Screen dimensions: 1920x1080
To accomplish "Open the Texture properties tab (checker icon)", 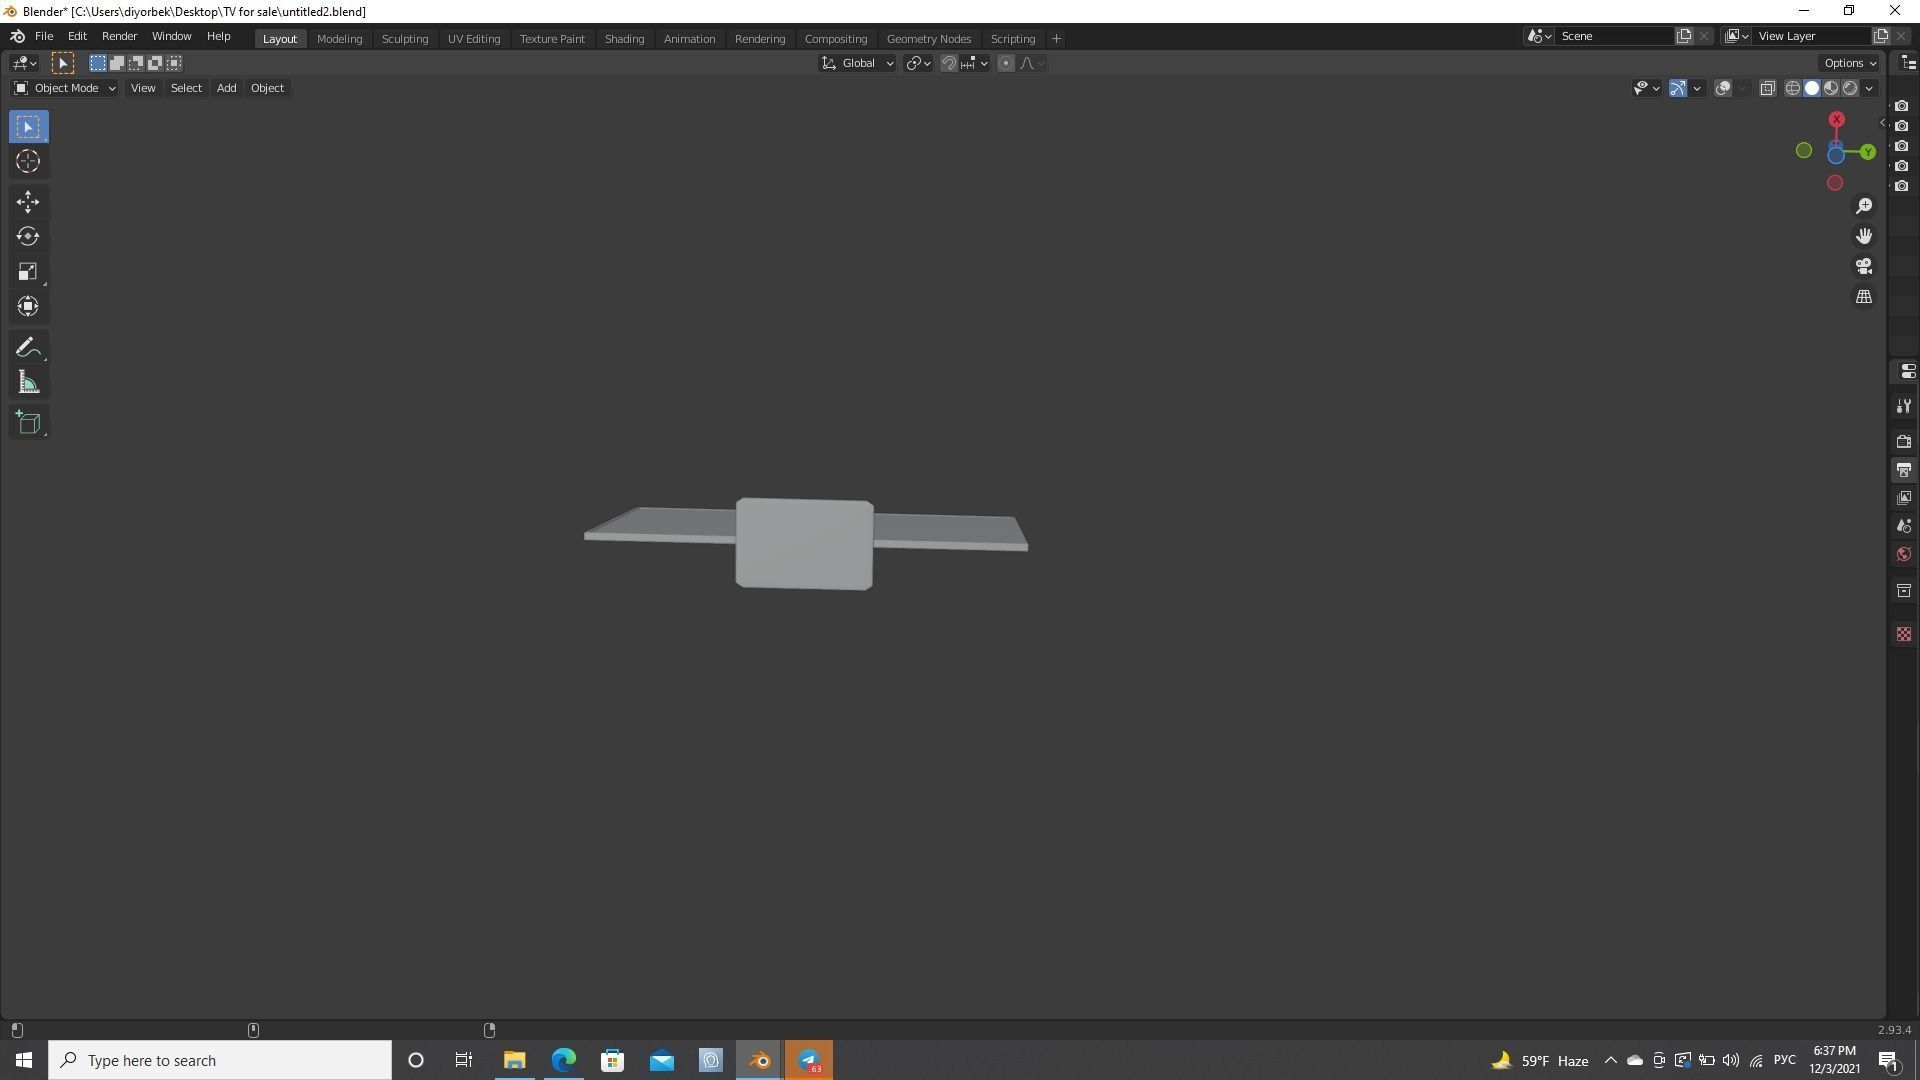I will tap(1903, 634).
